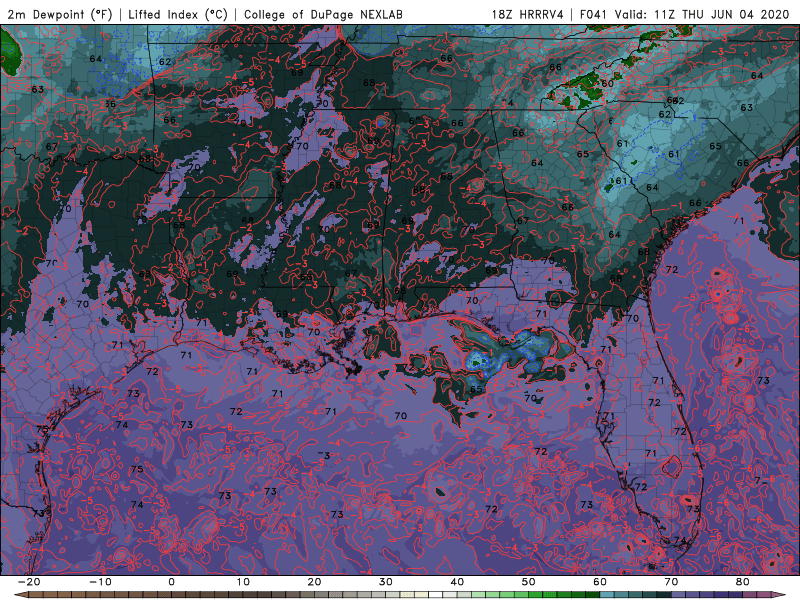This screenshot has width=800, height=600.
Task: Click the '-20' label on the color scale
Action: (29, 582)
